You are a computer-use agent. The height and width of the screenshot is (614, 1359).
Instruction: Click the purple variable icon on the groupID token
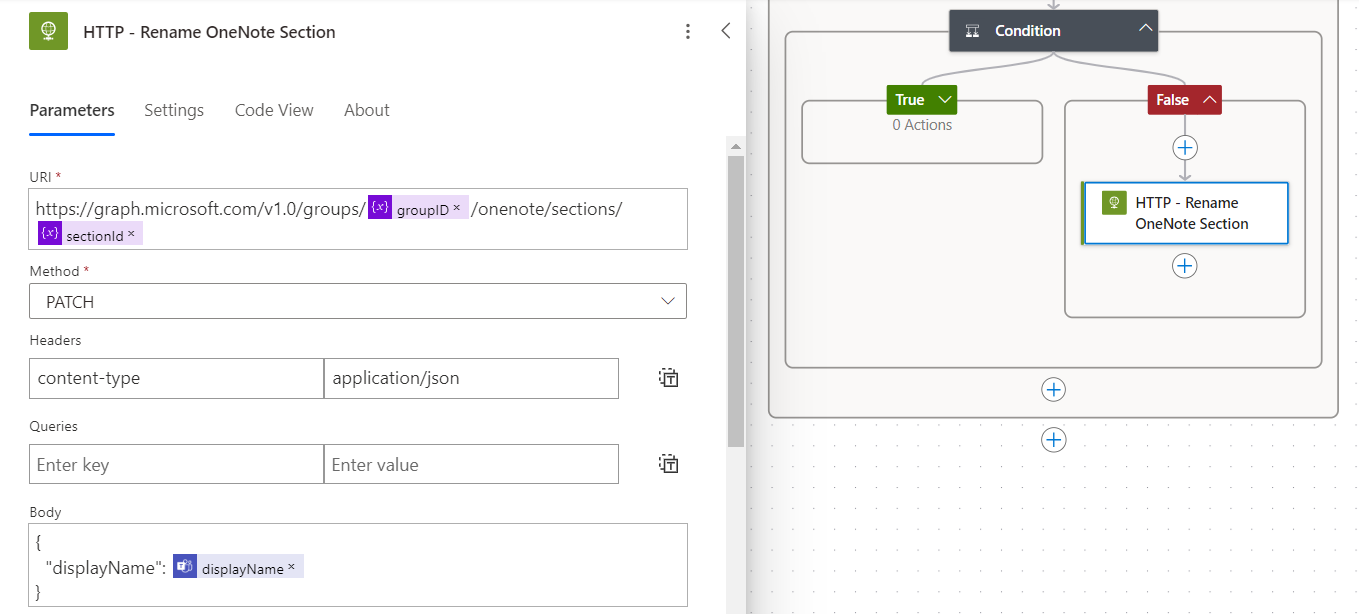click(380, 208)
